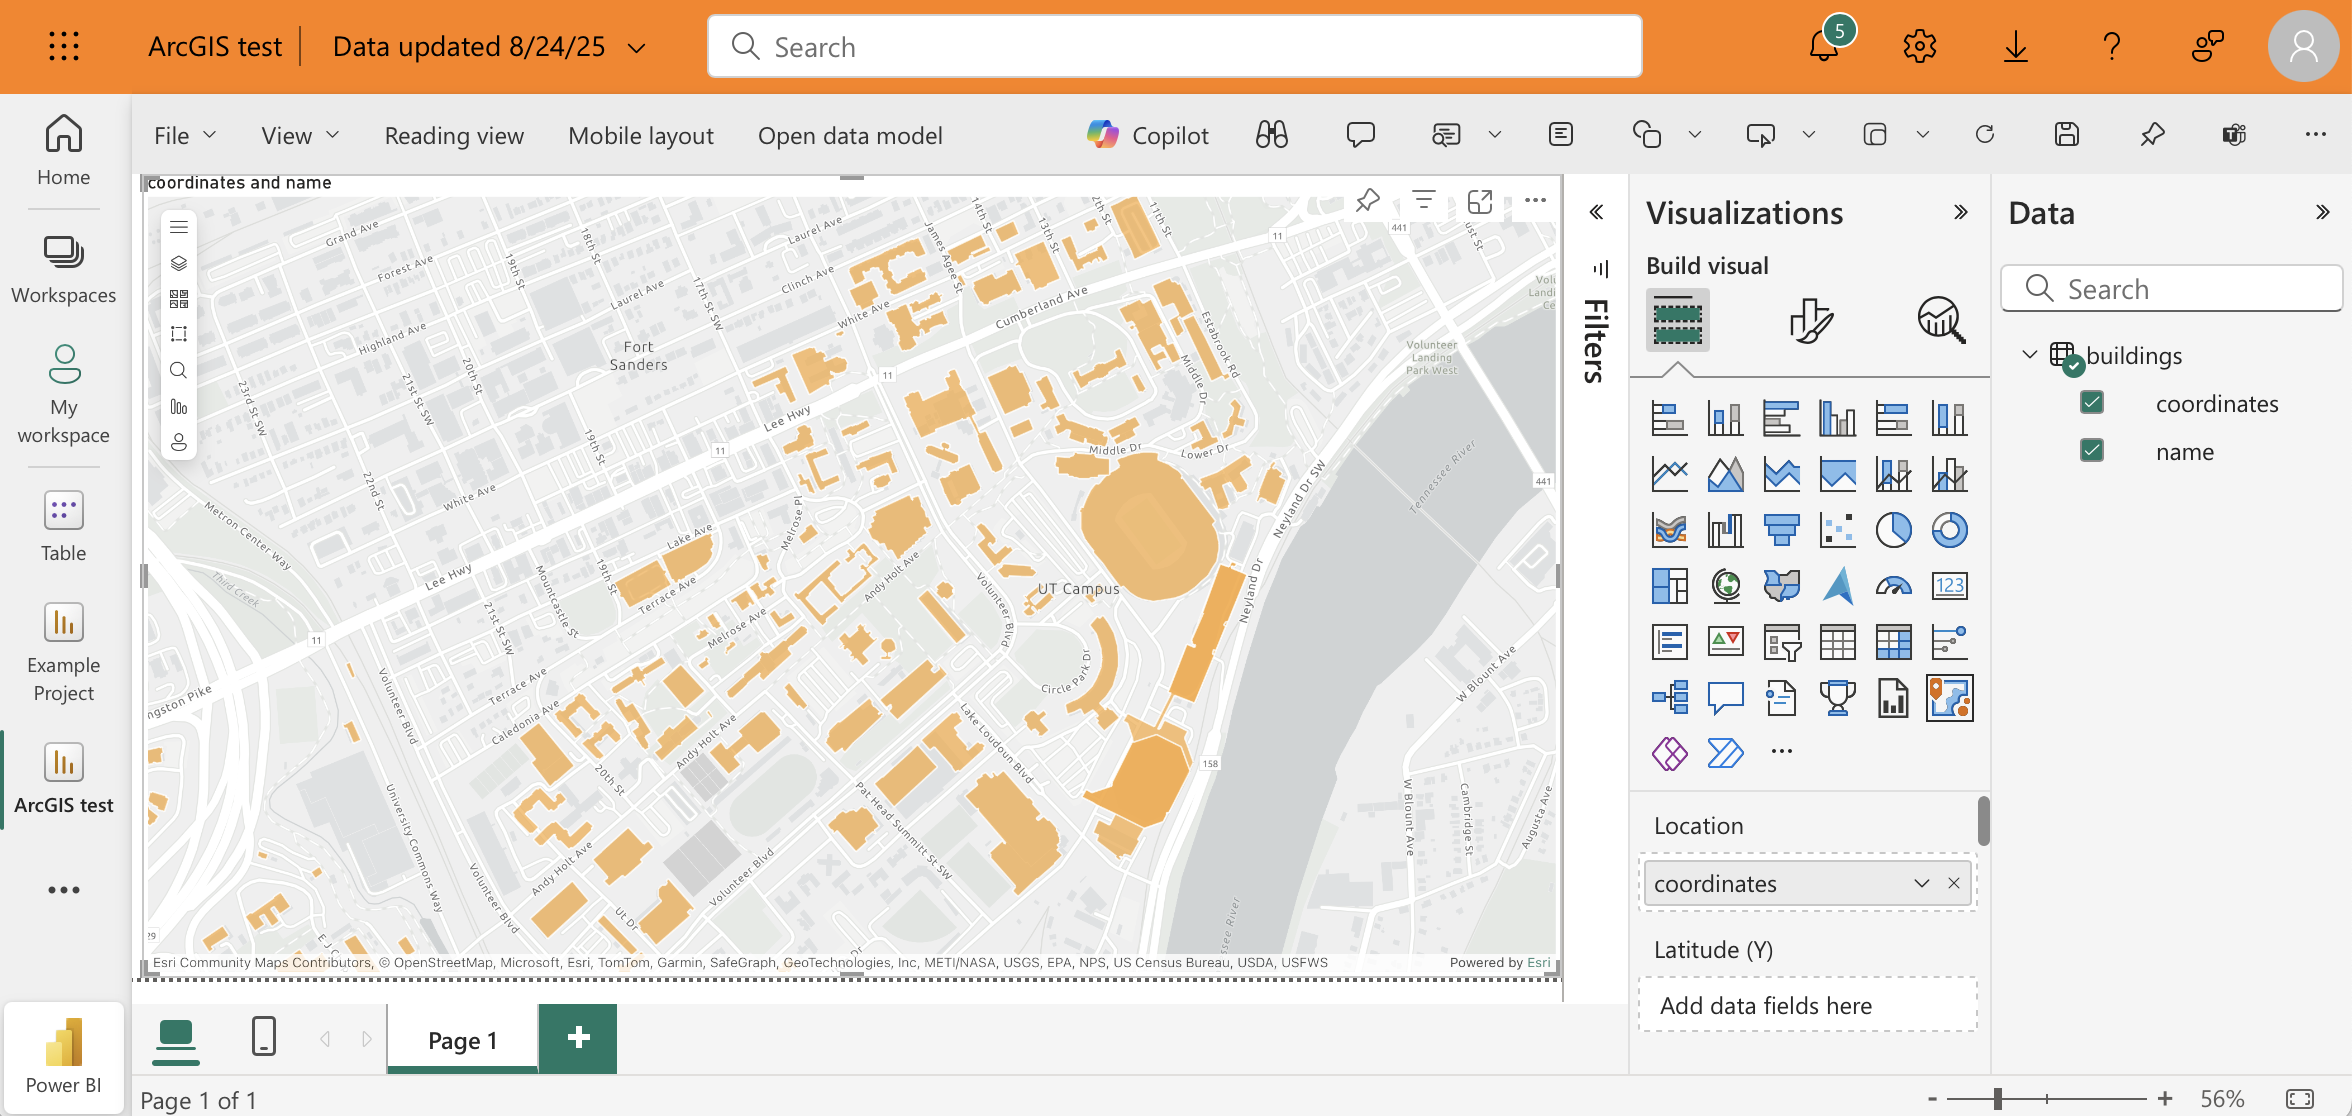Toggle mobile layout view at bottom
Screen dimensions: 2352x1116
click(x=264, y=1037)
